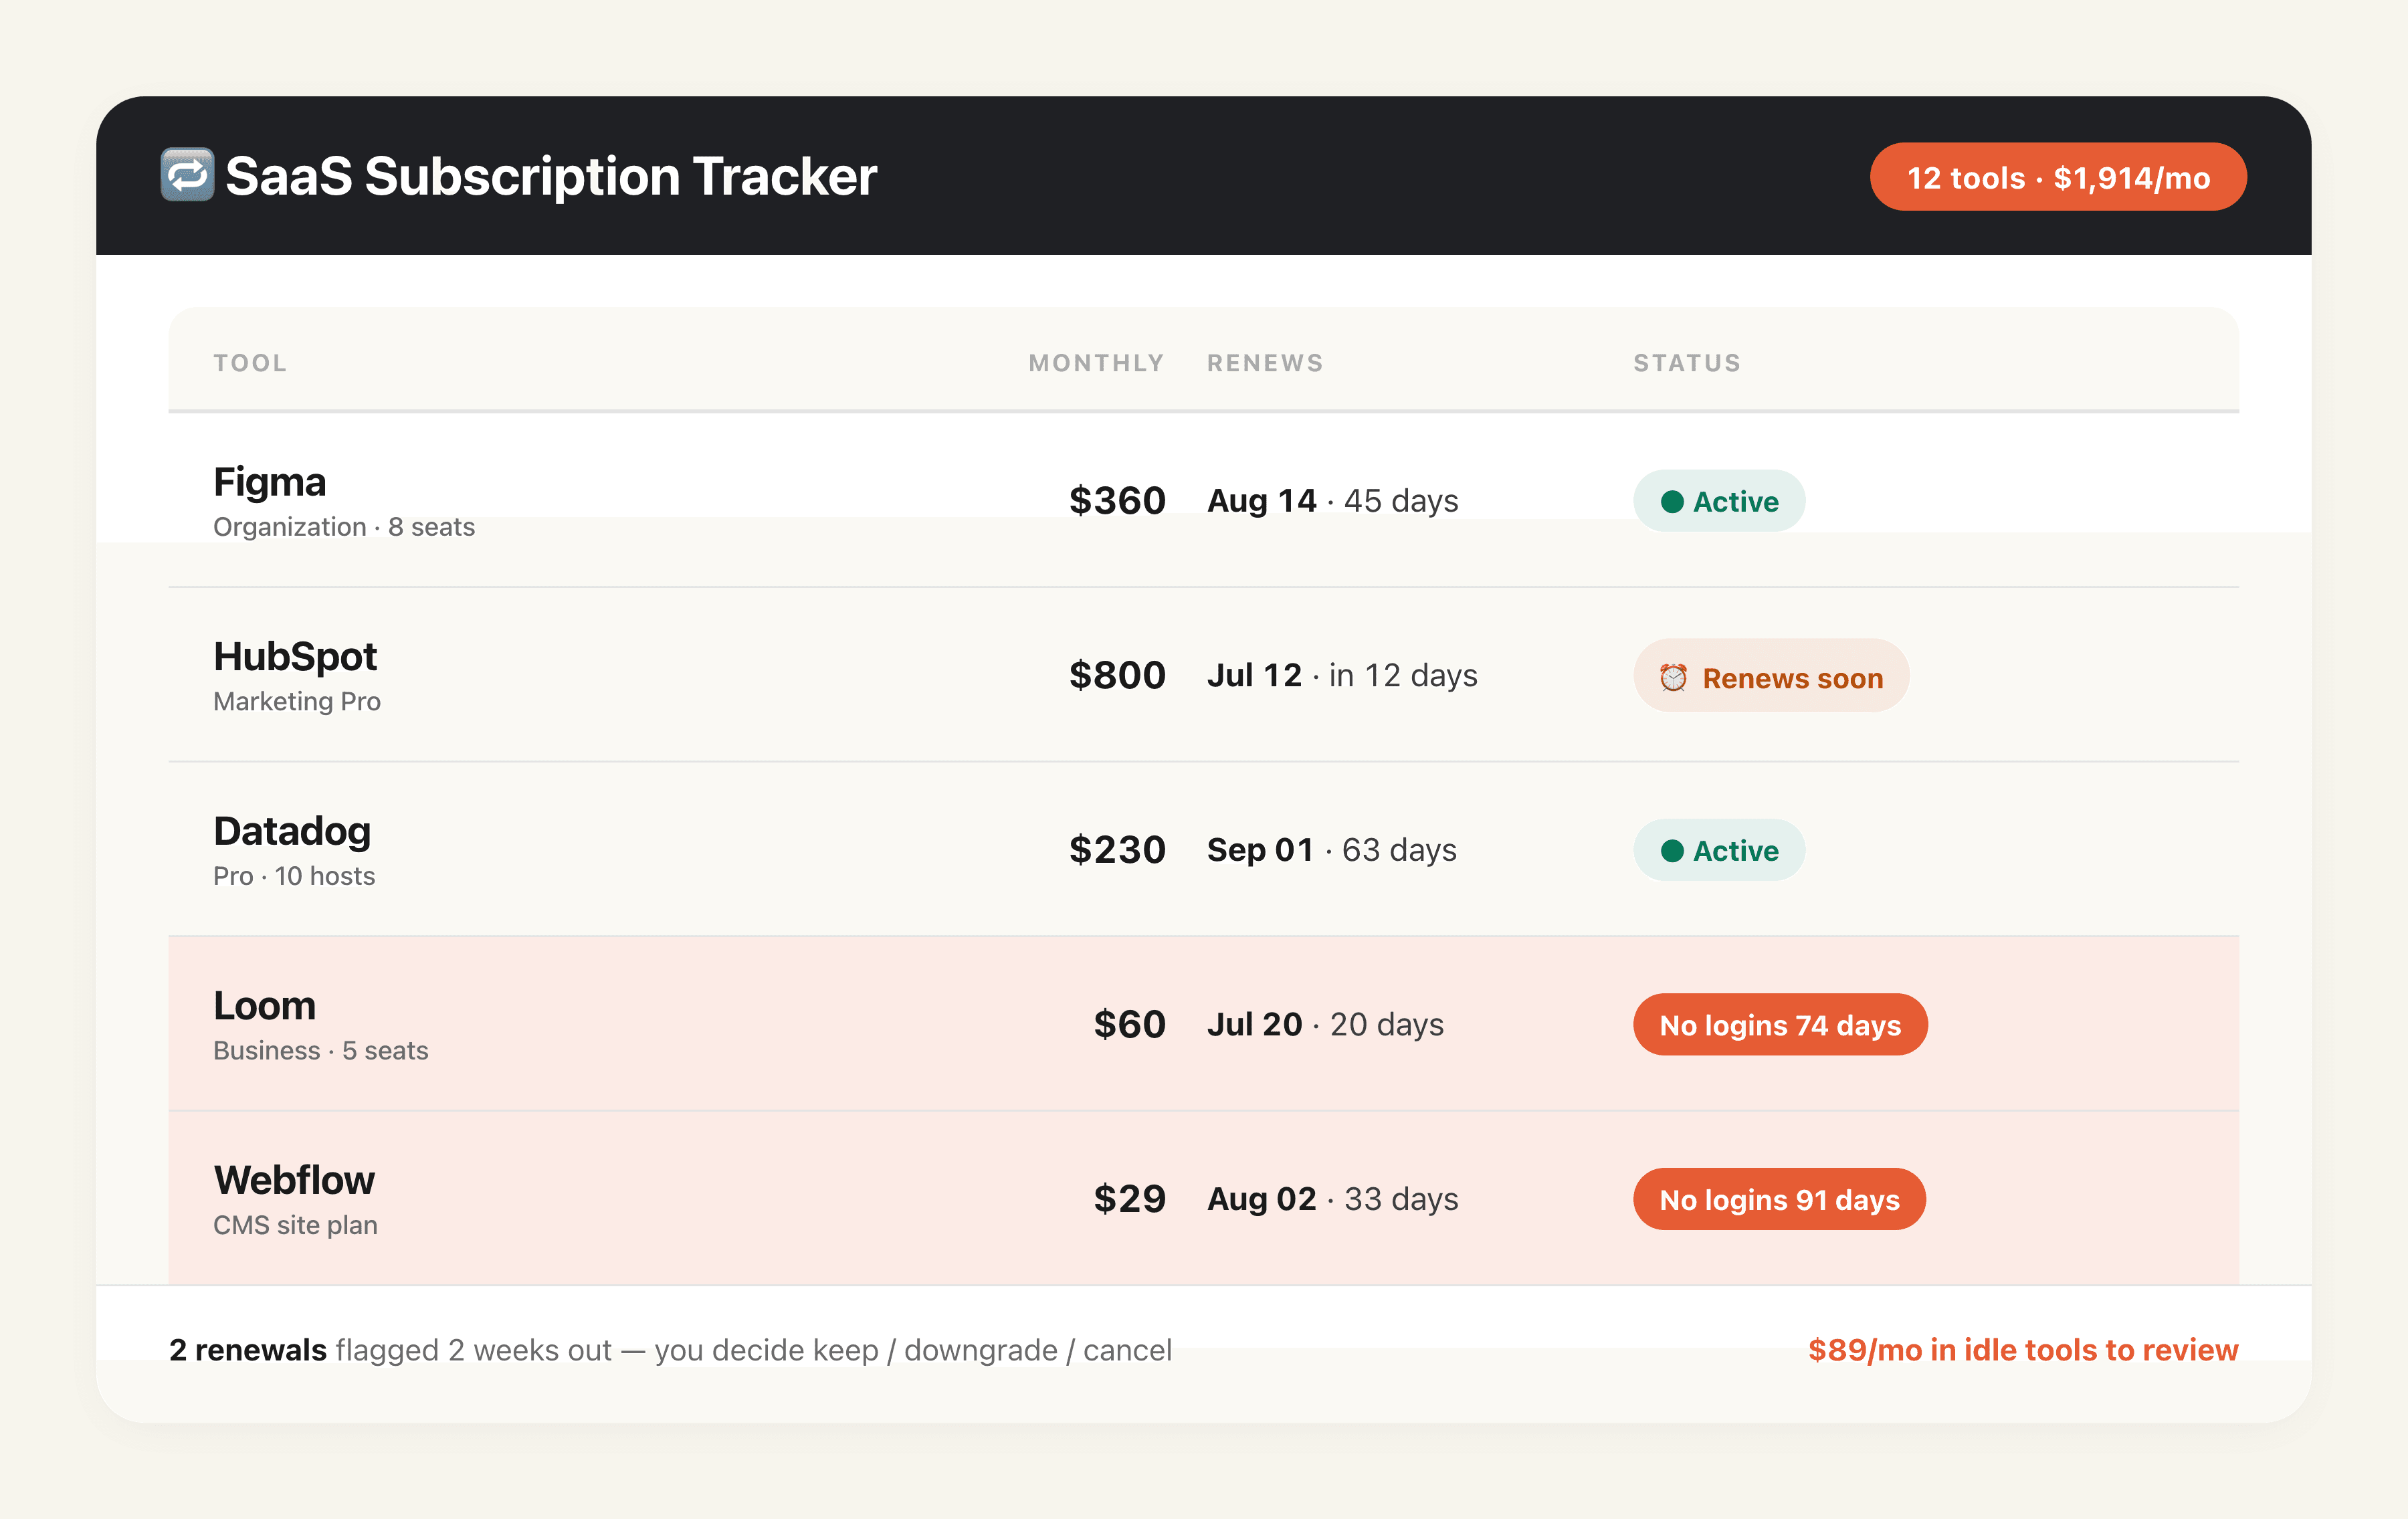
Task: Click the repeat-arrows app icon in header
Action: (187, 175)
